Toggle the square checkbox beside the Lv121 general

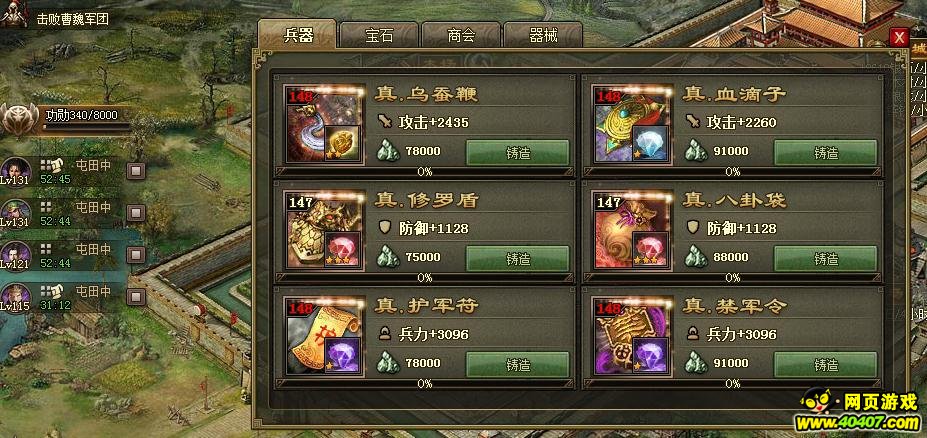[137, 255]
